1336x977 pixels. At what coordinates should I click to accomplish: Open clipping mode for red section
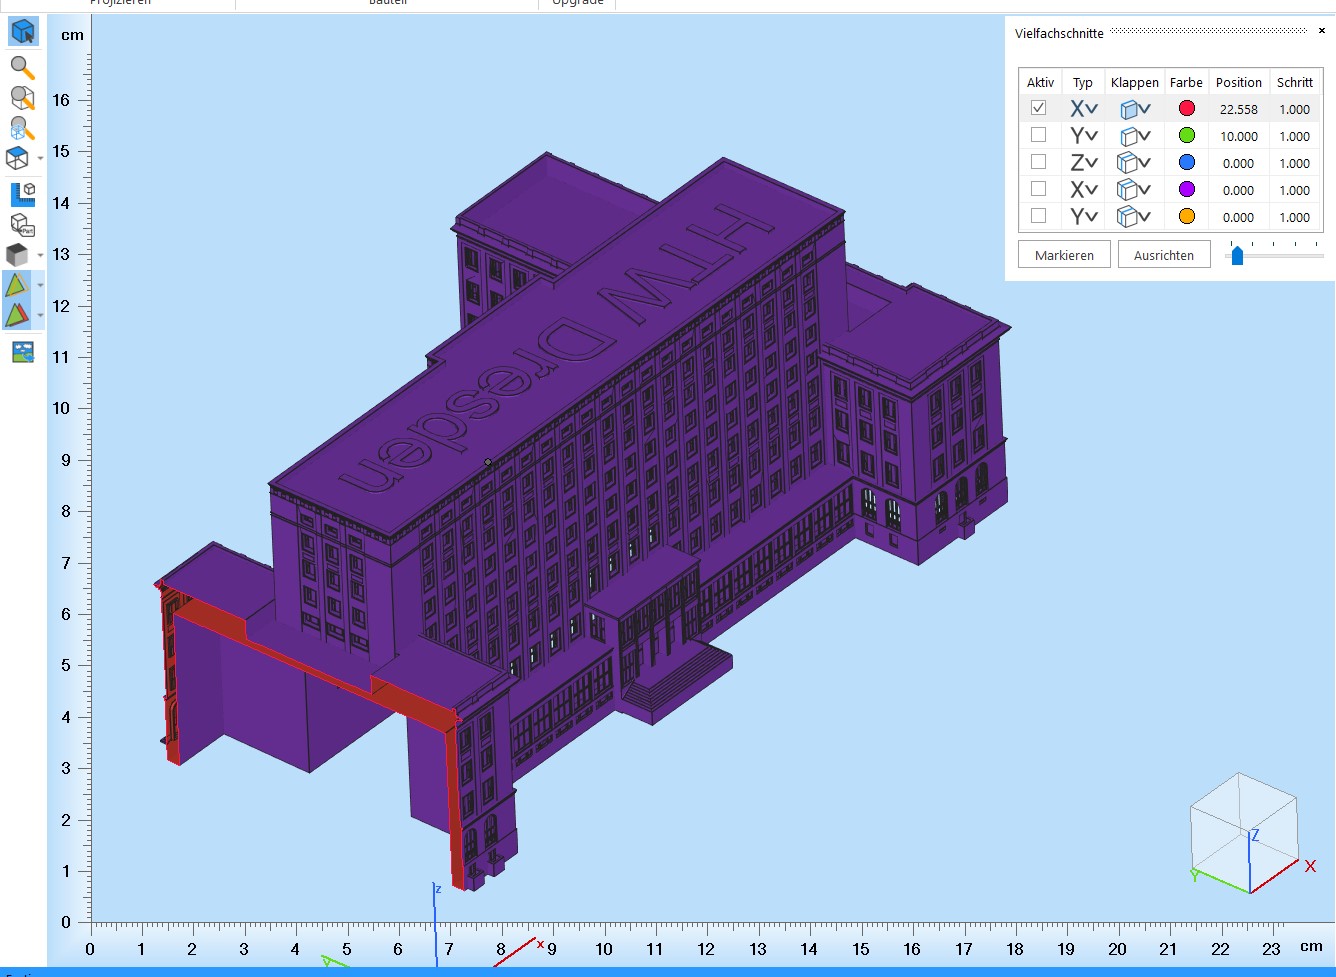pyautogui.click(x=1134, y=109)
